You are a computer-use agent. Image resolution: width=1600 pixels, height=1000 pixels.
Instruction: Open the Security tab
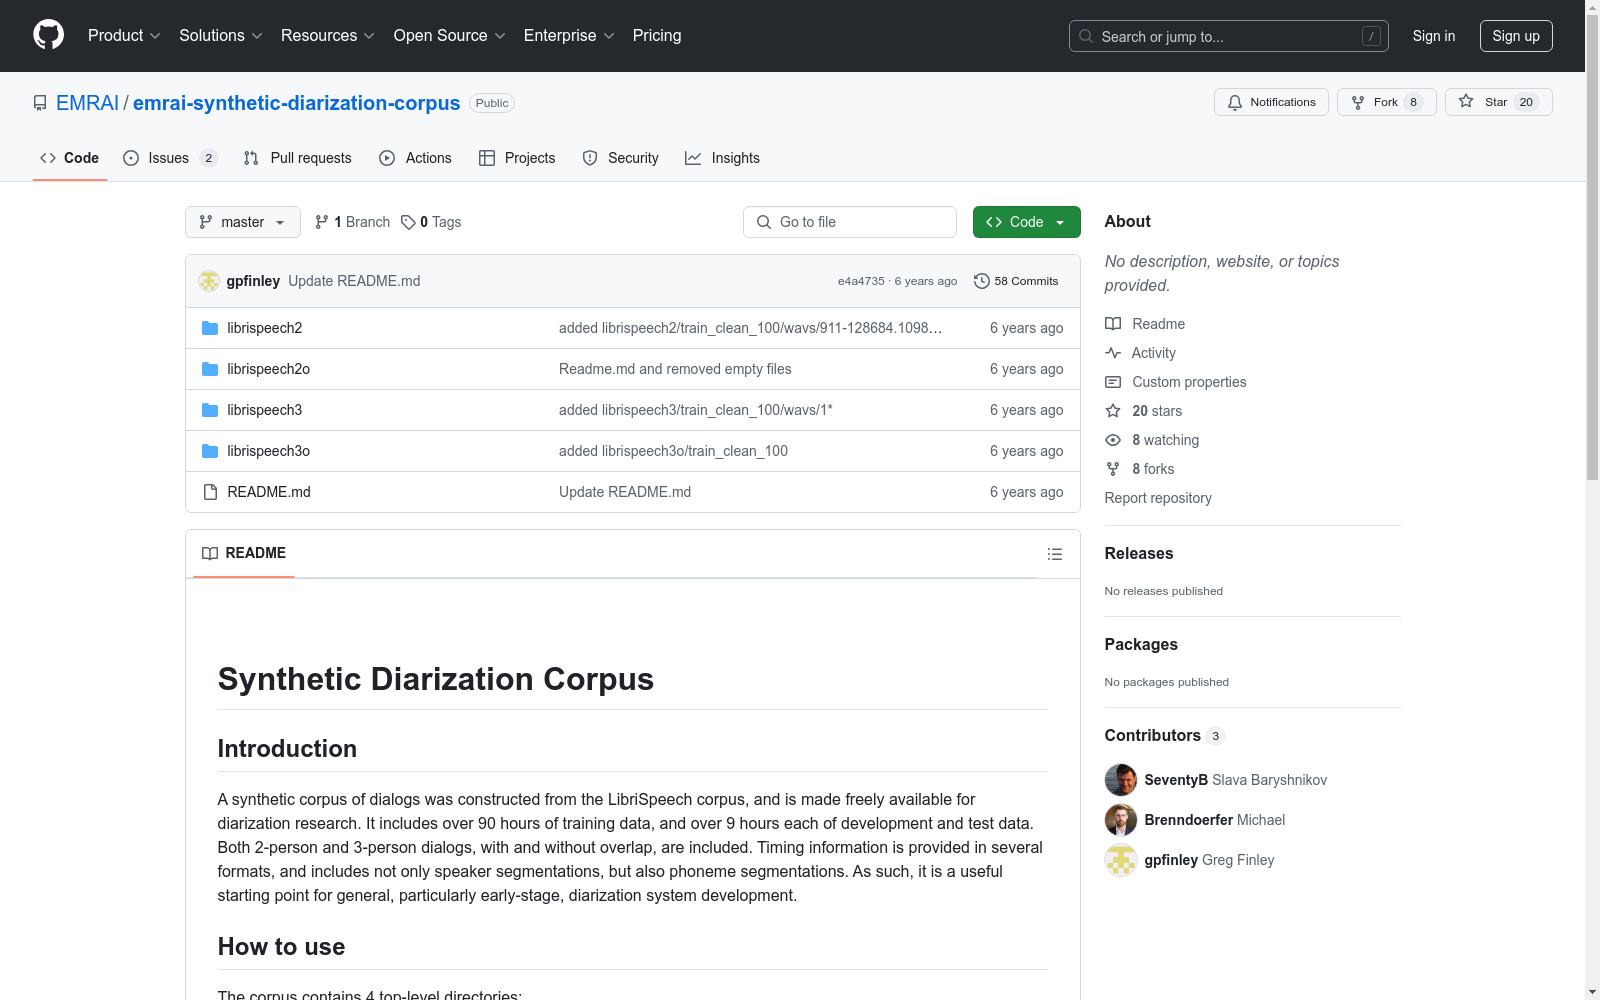pyautogui.click(x=621, y=158)
